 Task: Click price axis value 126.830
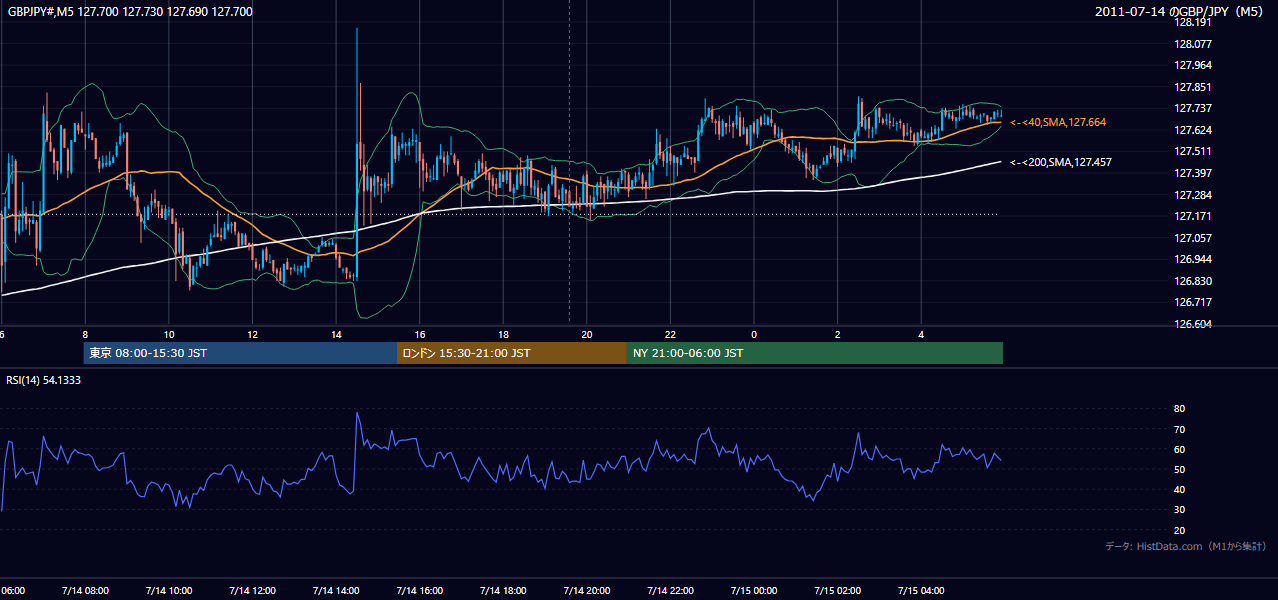coord(1192,282)
